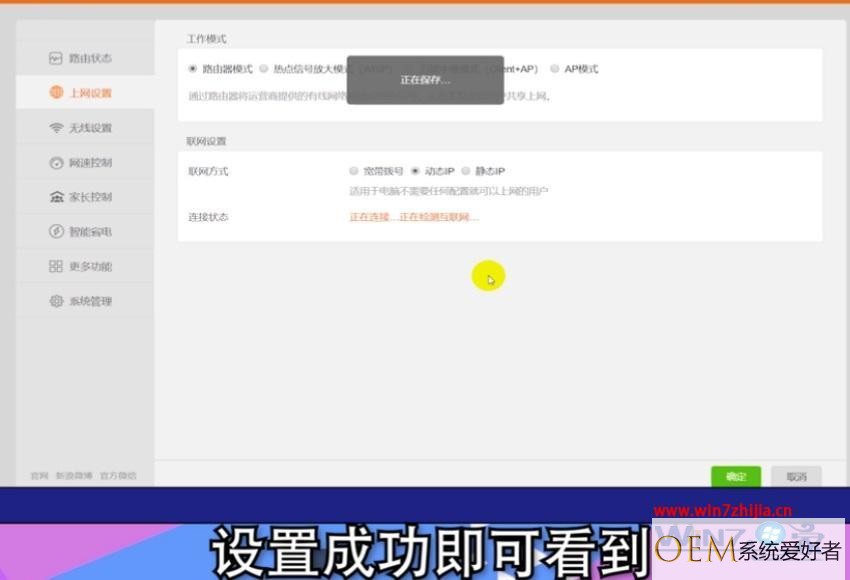Click the gray 取消 button
850x580 pixels.
point(796,476)
